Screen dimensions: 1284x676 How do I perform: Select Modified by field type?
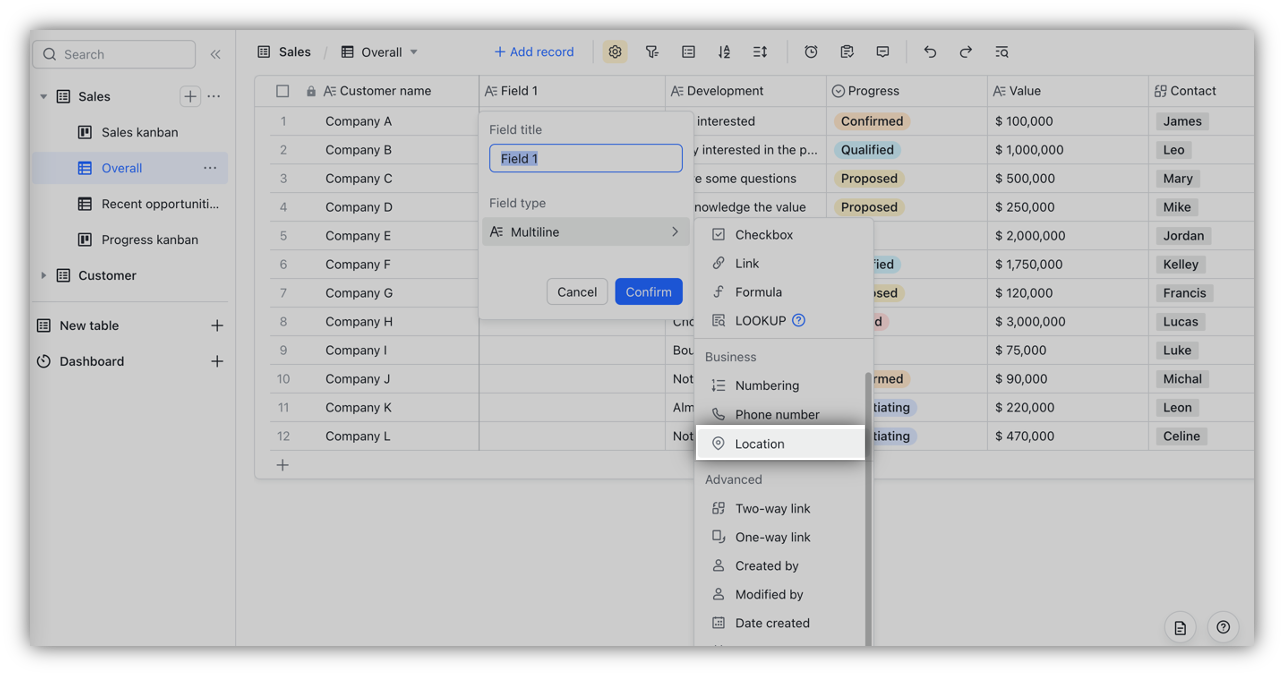click(783, 594)
